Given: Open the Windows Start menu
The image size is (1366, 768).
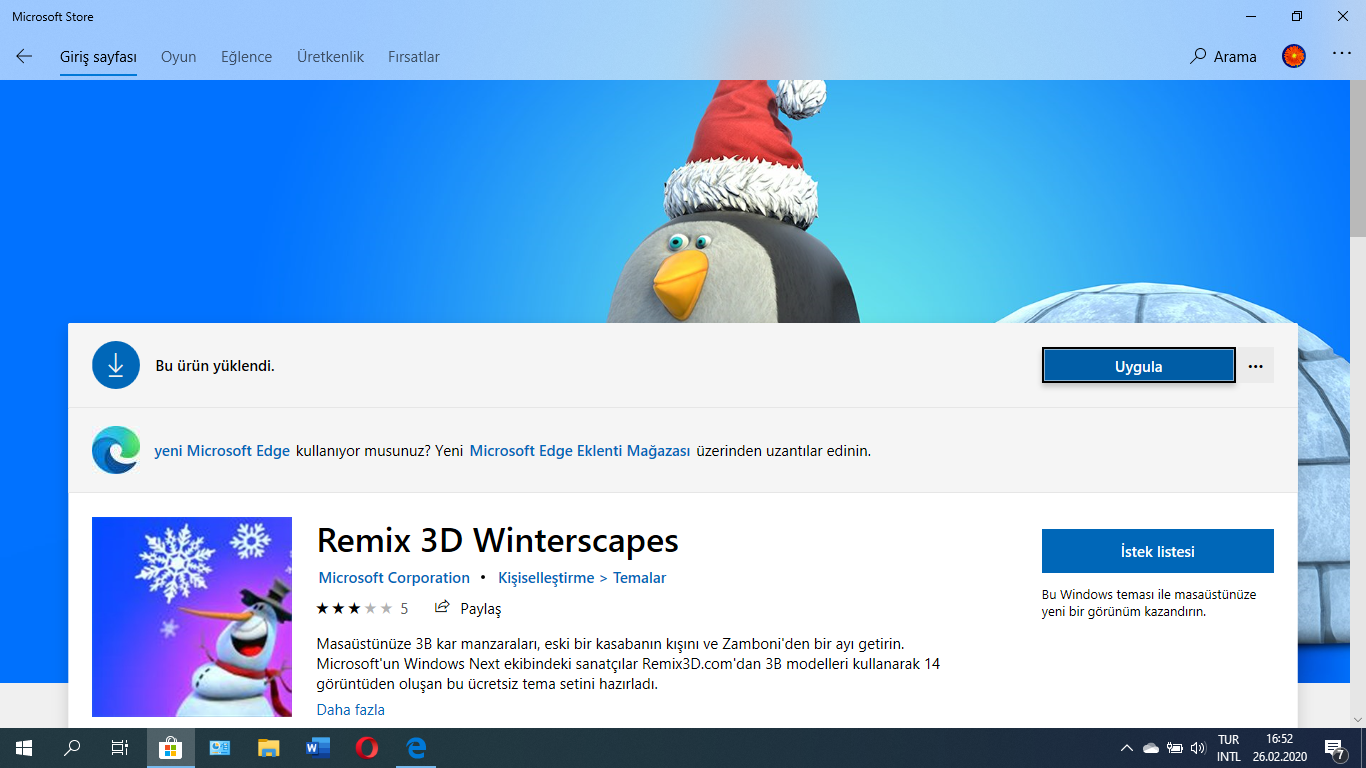Looking at the screenshot, I should (24, 748).
